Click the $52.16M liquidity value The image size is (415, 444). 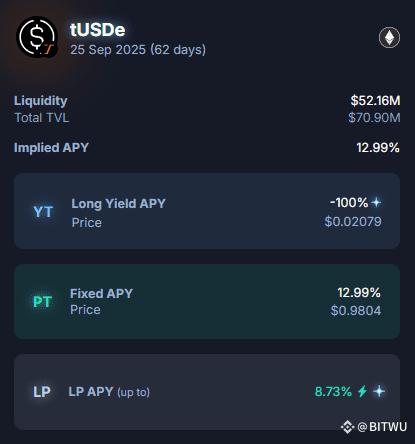(375, 101)
